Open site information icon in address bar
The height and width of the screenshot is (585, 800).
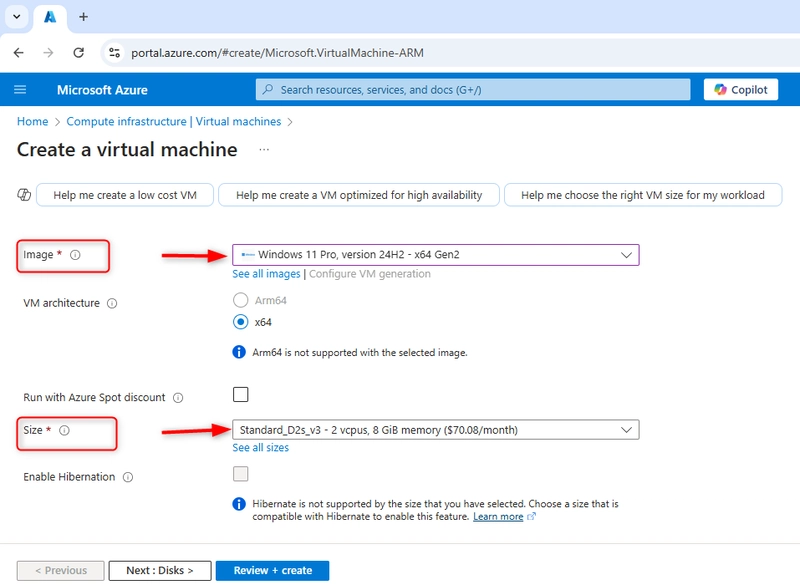pos(115,53)
